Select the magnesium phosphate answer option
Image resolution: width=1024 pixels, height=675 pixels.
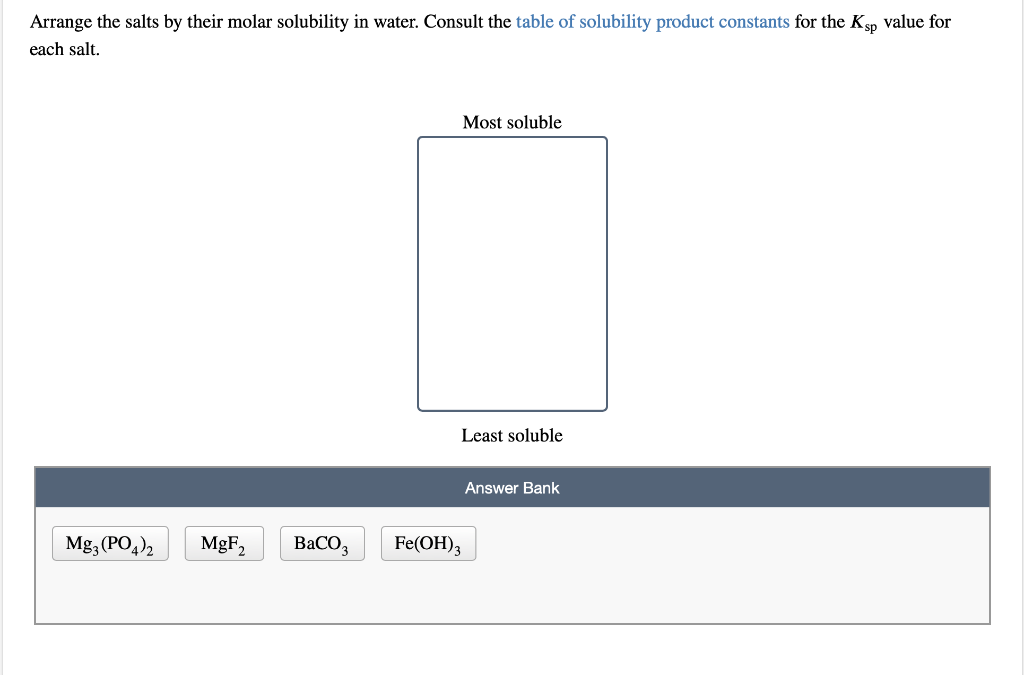110,543
